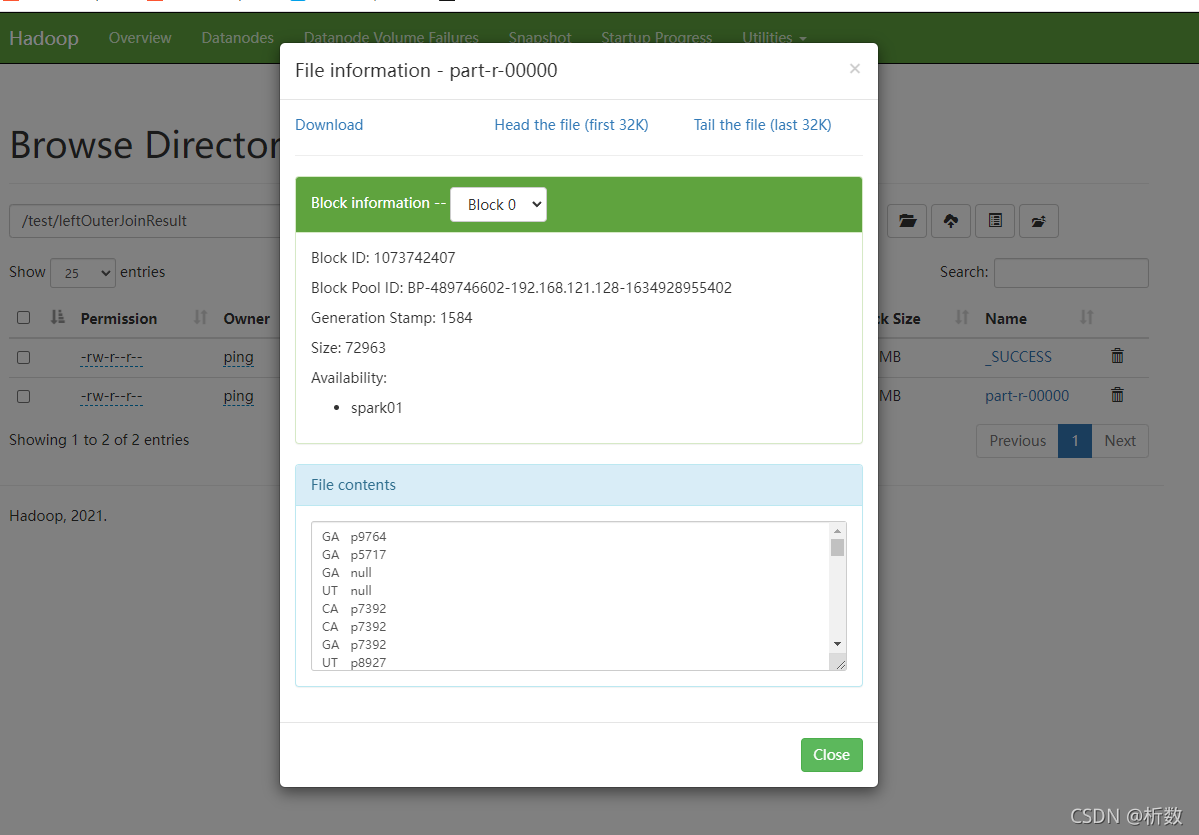The height and width of the screenshot is (835, 1199).
Task: Click the Download link
Action: click(329, 125)
